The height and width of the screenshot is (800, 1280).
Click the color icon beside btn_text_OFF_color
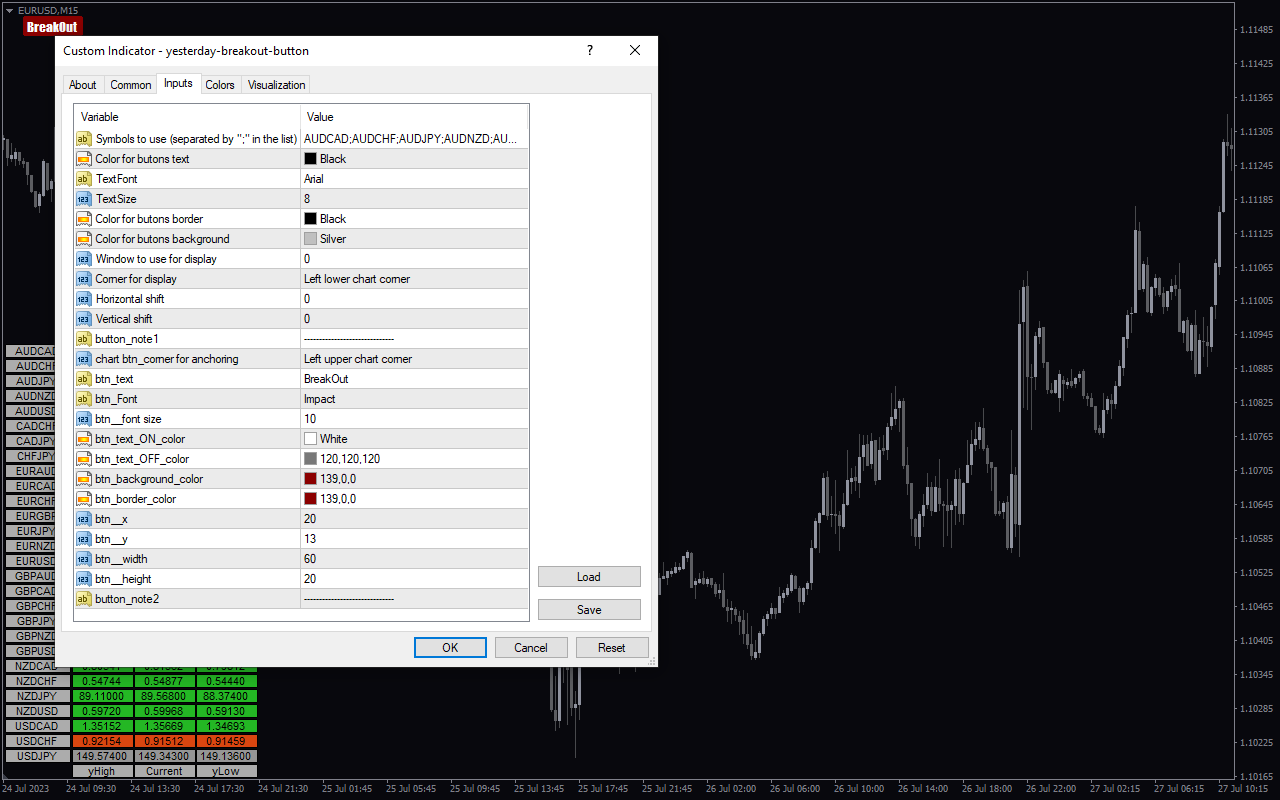pos(84,459)
